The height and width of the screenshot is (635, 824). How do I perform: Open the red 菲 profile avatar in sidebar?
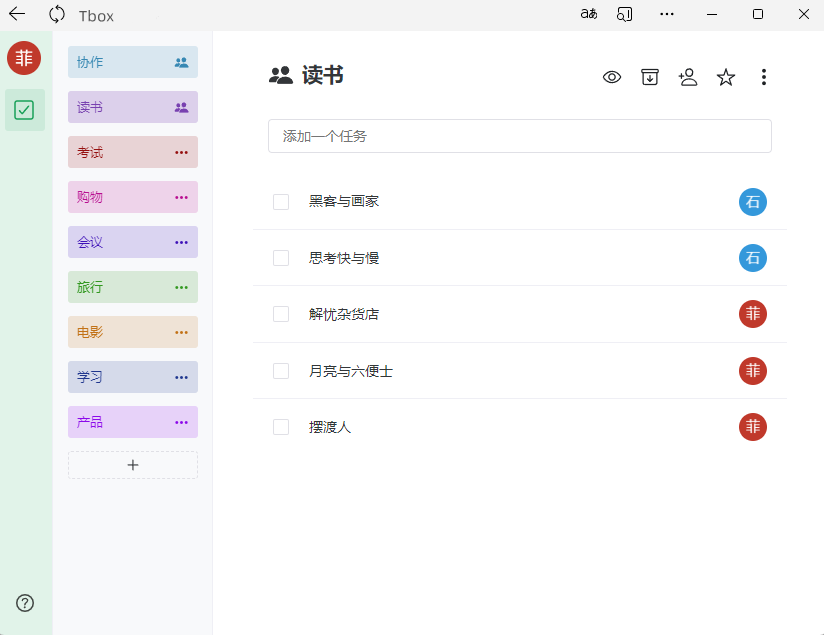pos(24,58)
